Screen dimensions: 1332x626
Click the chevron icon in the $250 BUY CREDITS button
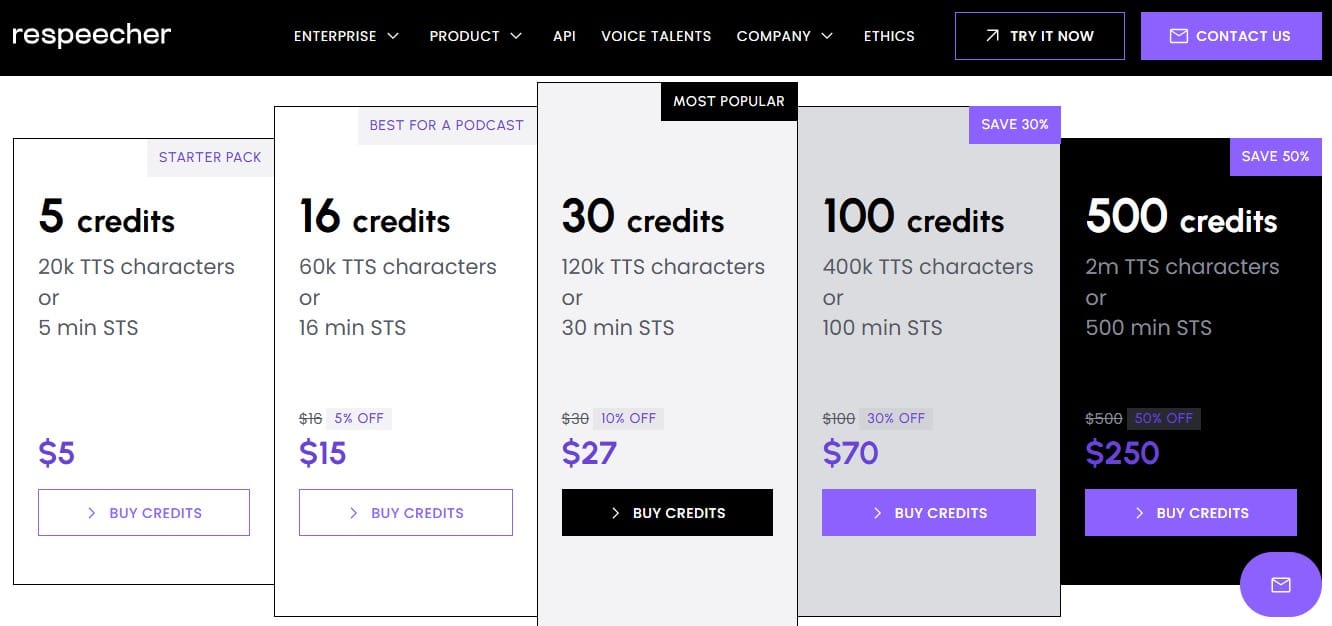1138,512
